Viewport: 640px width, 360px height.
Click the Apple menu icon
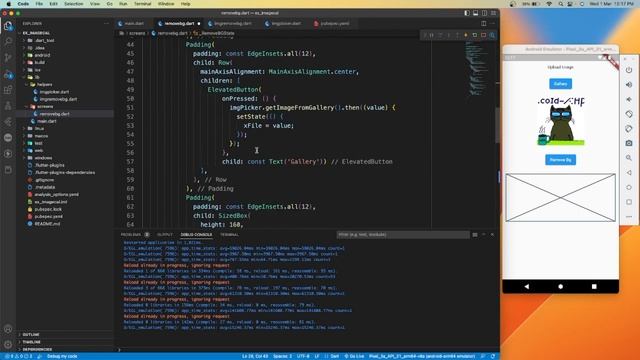9,4
